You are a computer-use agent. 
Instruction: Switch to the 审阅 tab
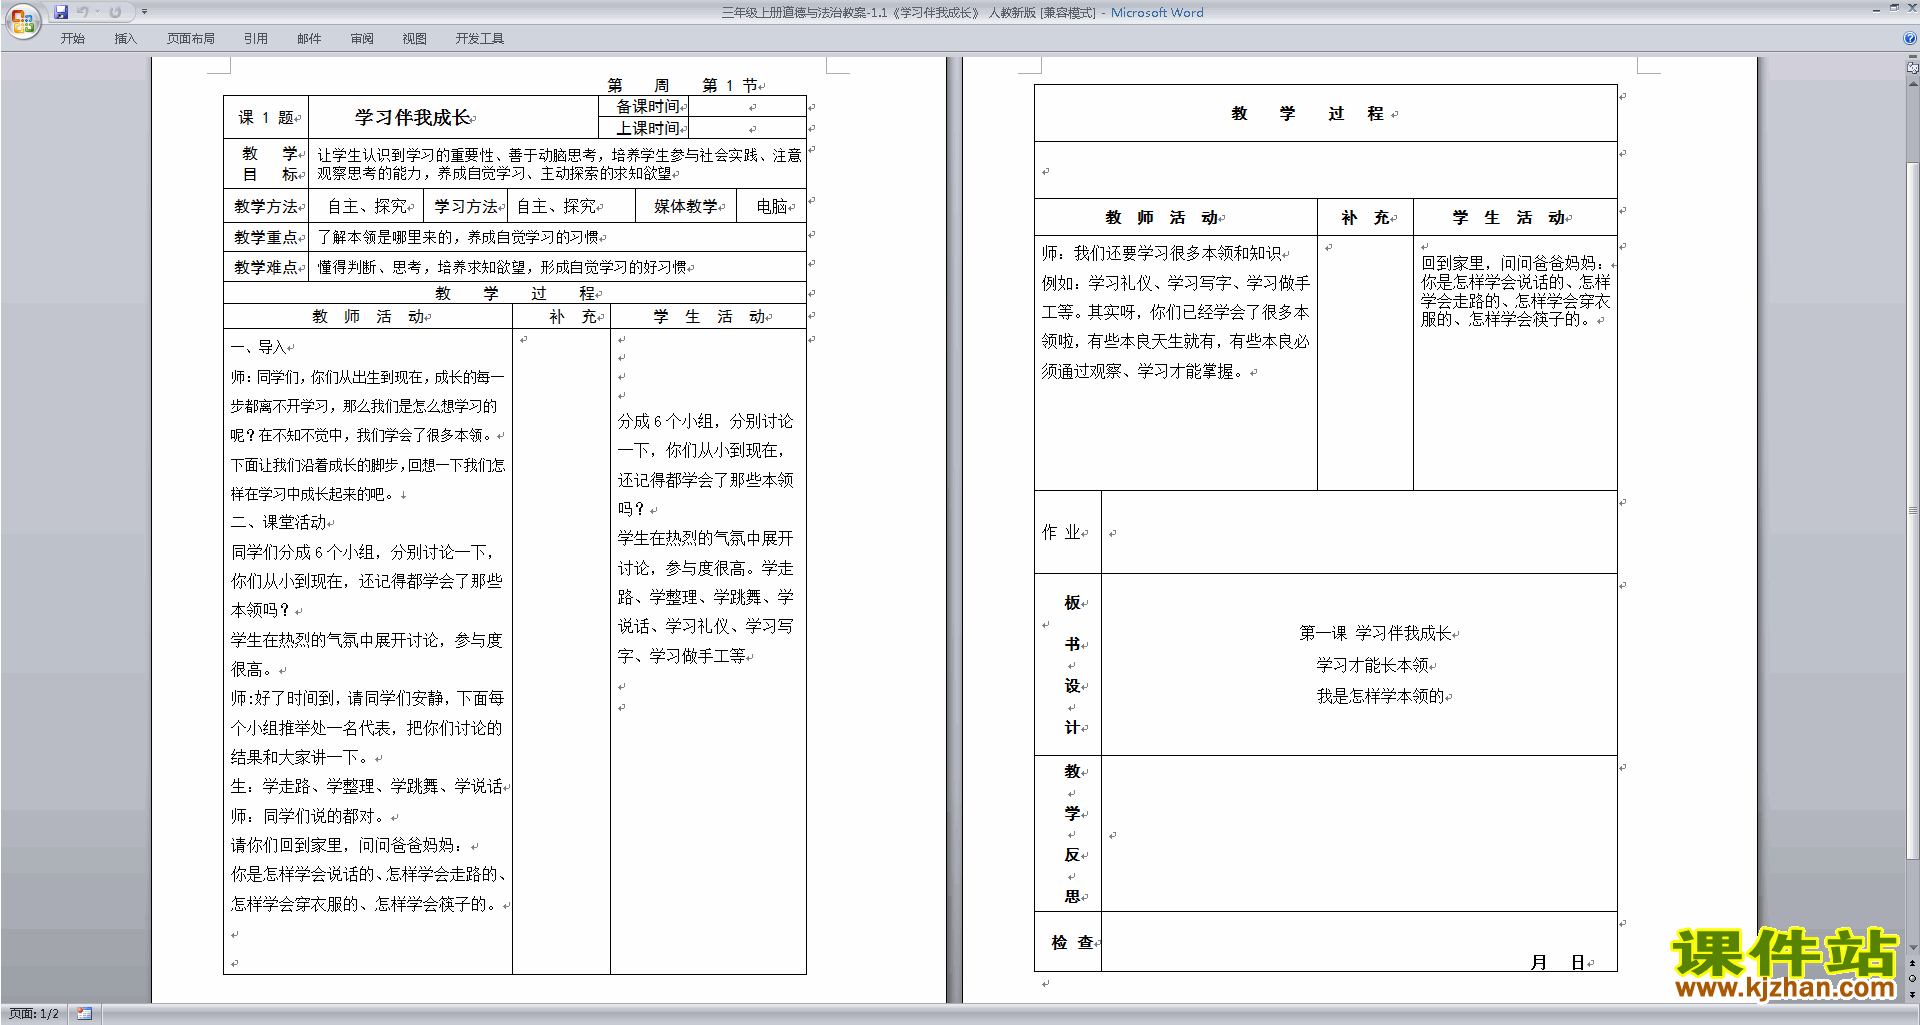pos(362,39)
